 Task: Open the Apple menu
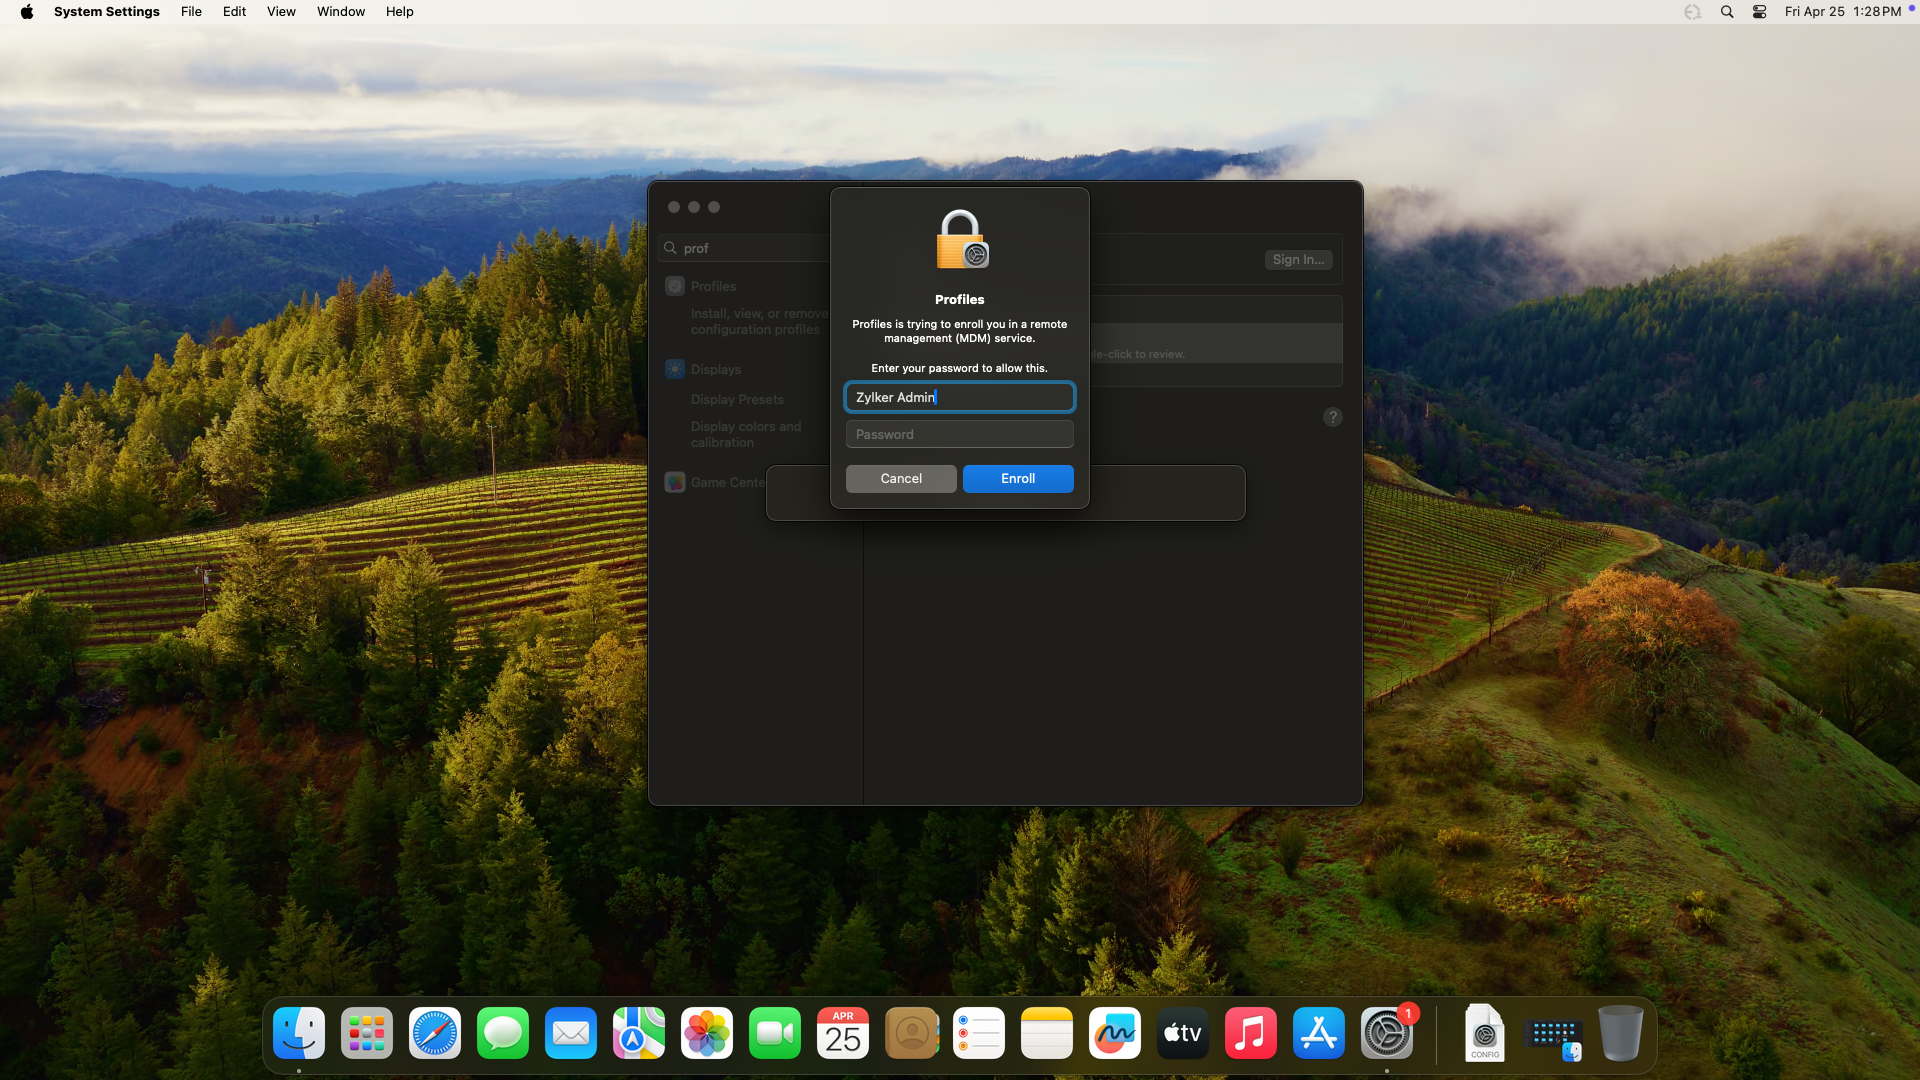tap(27, 12)
